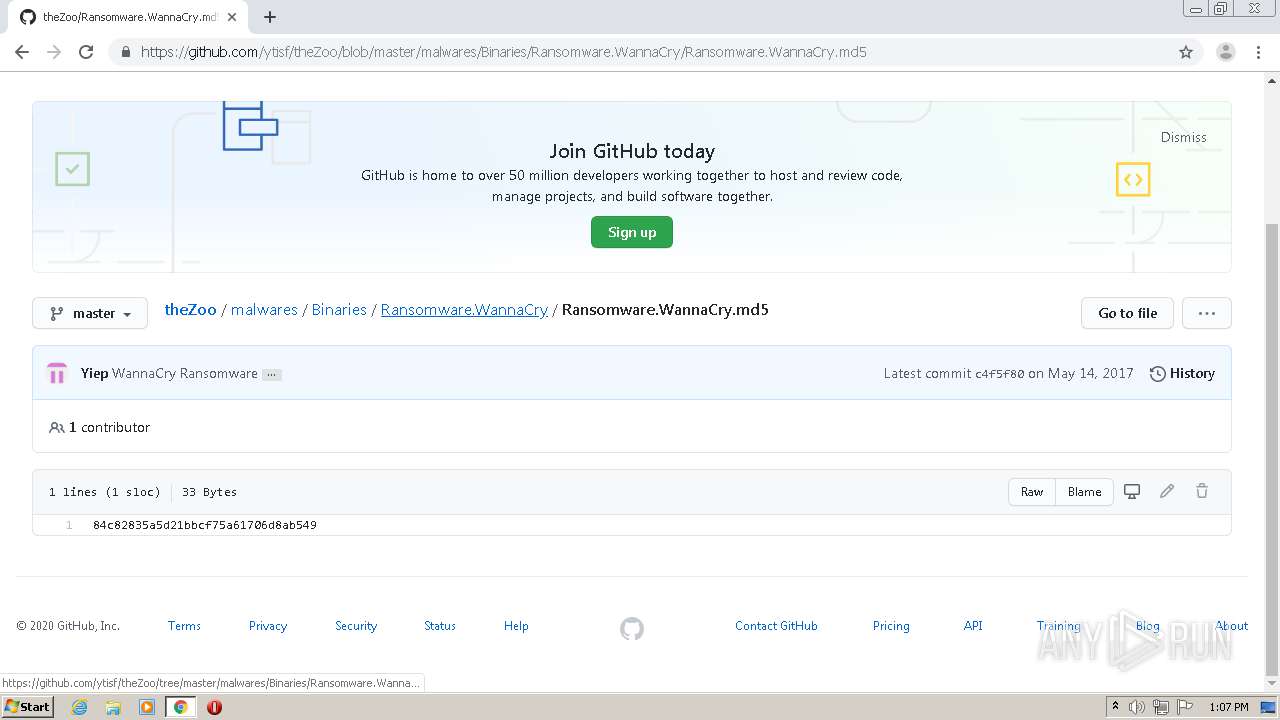The image size is (1280, 720).
Task: Open Security footer link
Action: click(x=356, y=626)
